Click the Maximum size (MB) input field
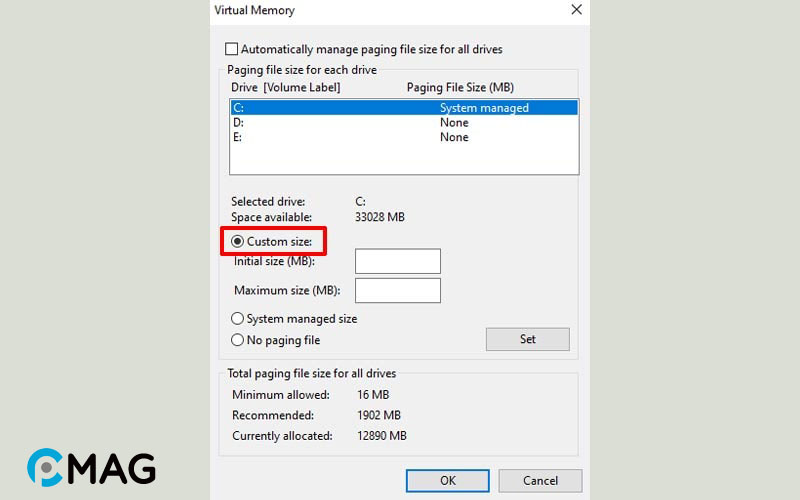Image resolution: width=800 pixels, height=500 pixels. click(397, 290)
